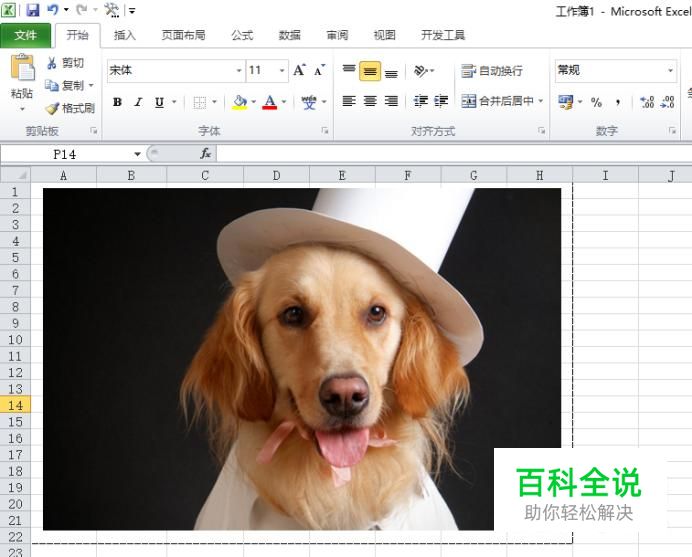The height and width of the screenshot is (557, 692).
Task: Toggle center text alignment
Action: pos(370,102)
